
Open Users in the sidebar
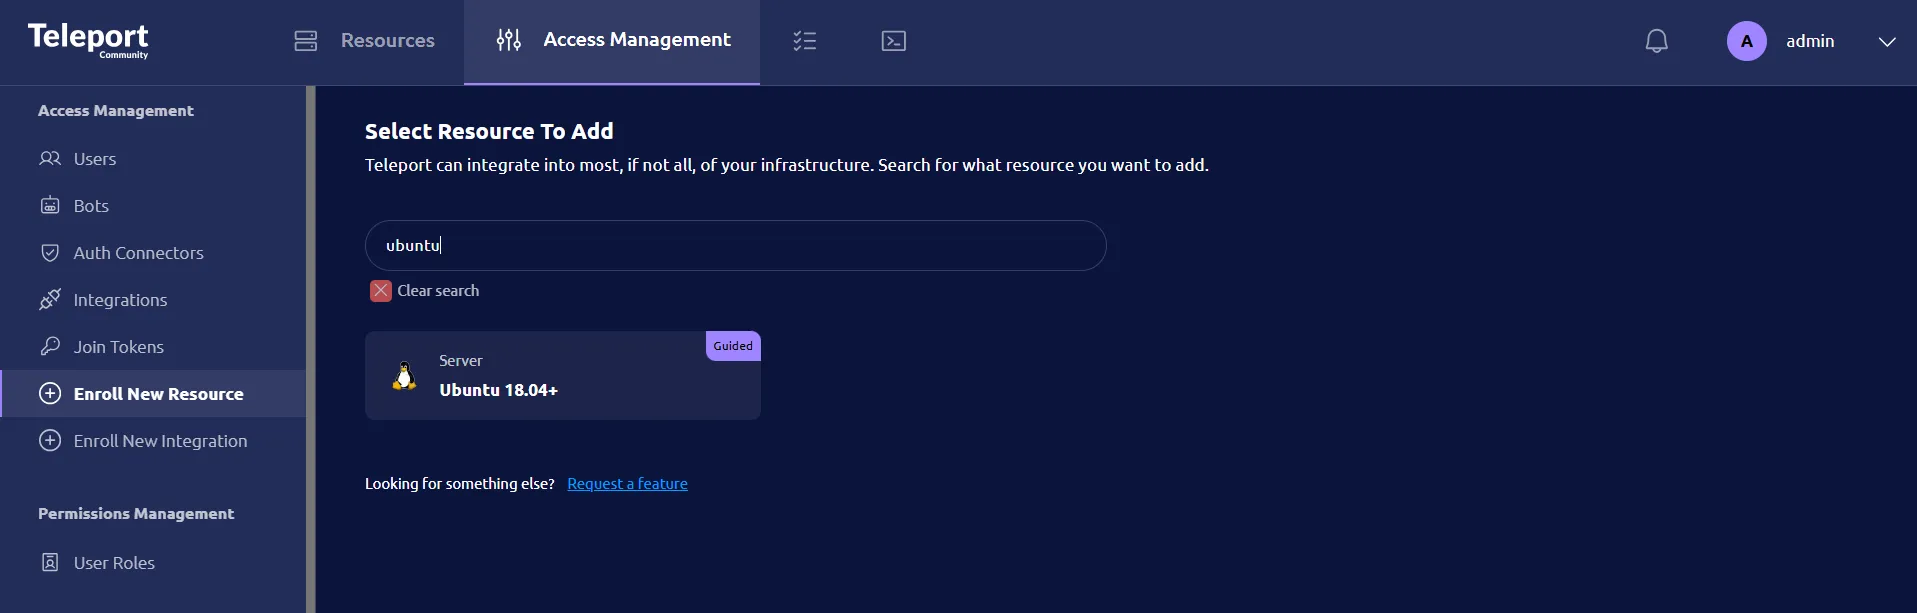[153, 158]
